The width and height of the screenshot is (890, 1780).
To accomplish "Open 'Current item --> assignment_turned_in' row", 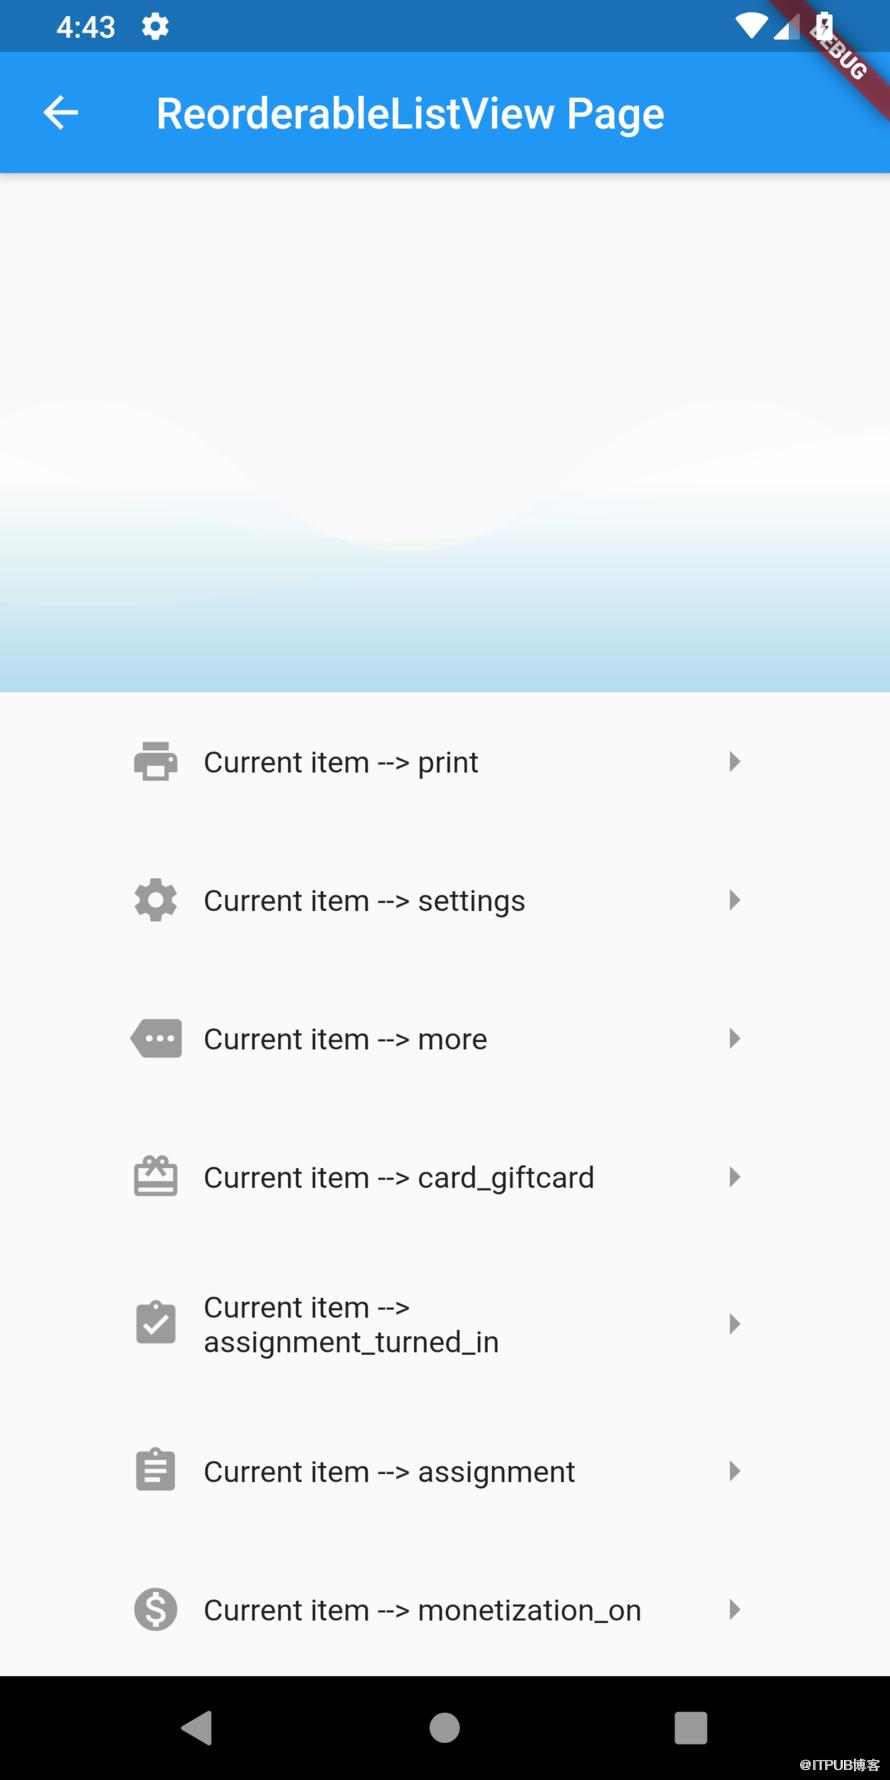I will pos(445,1324).
